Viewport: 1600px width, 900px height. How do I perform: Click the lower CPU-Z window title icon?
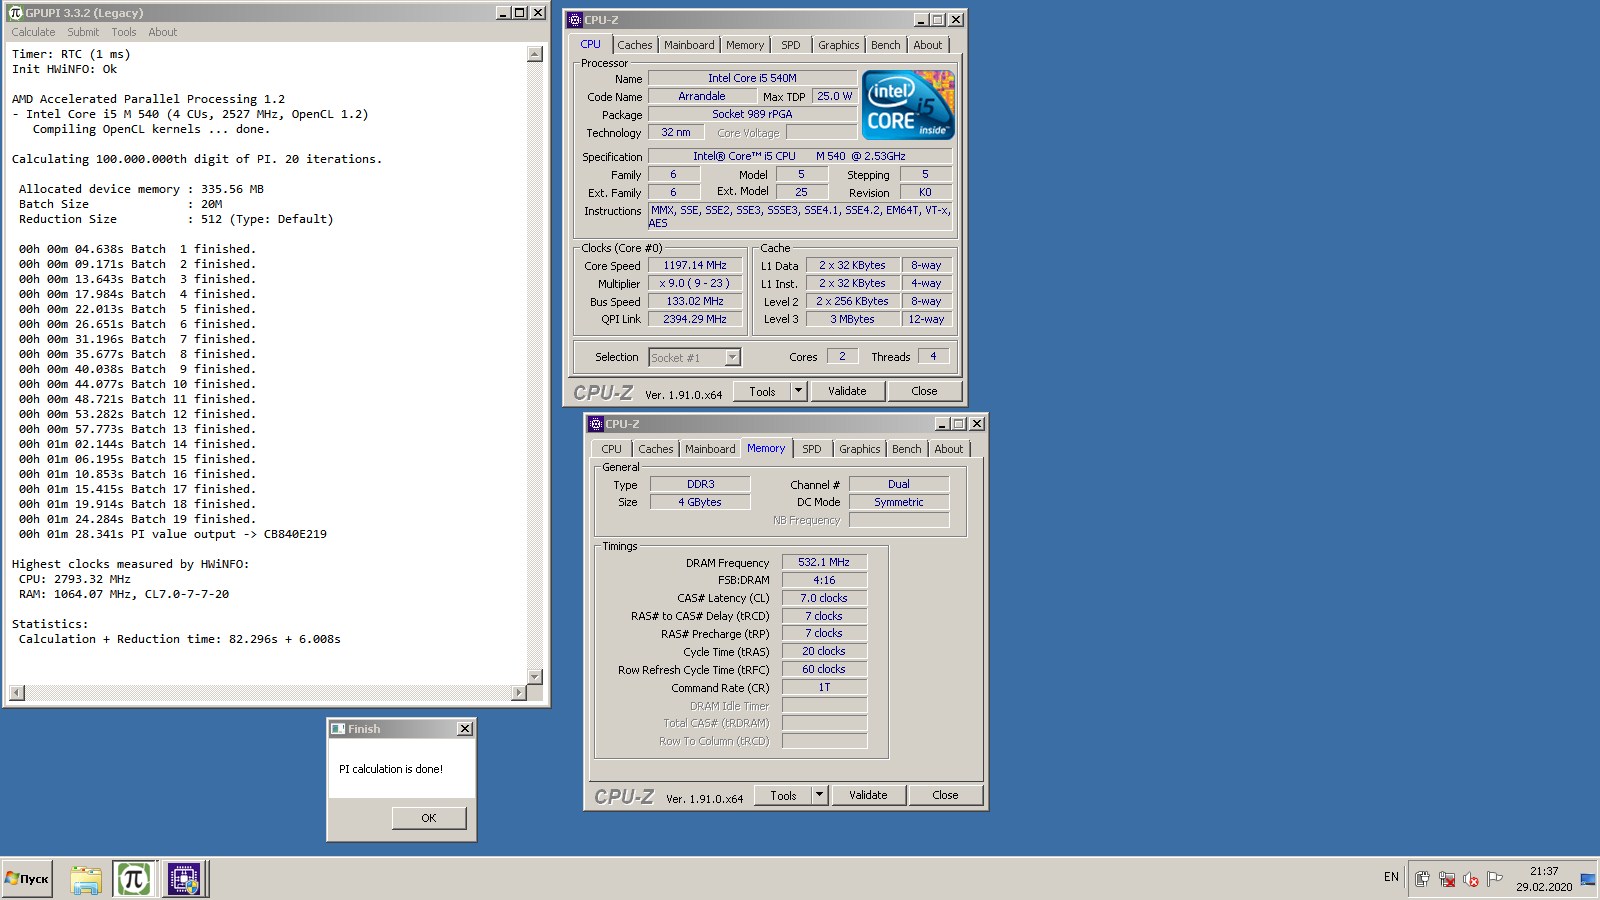595,424
